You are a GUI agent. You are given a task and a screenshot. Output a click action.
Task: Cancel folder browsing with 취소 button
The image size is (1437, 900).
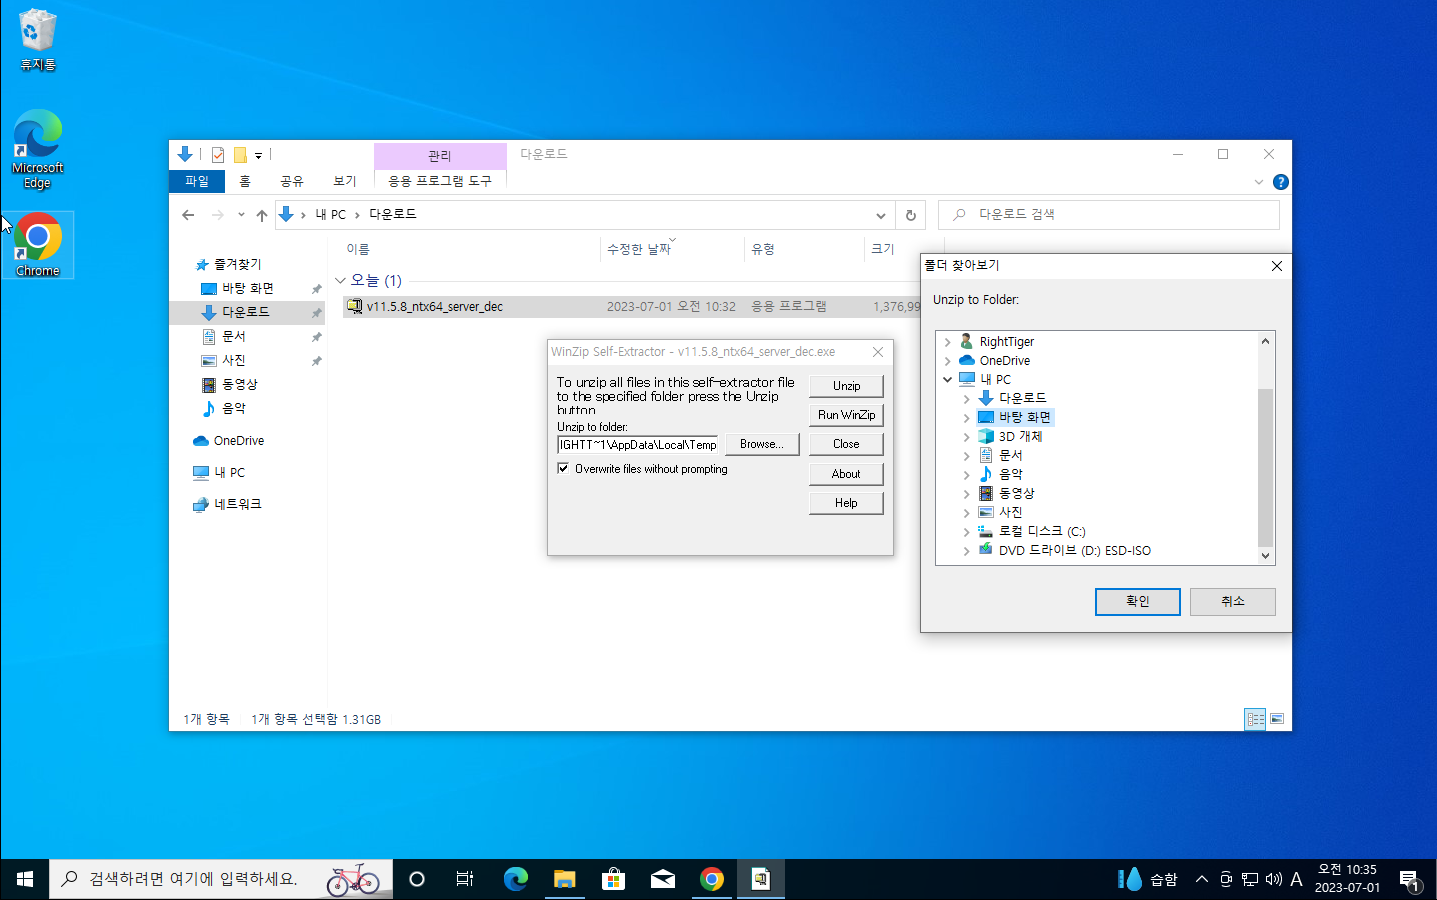[1233, 601]
